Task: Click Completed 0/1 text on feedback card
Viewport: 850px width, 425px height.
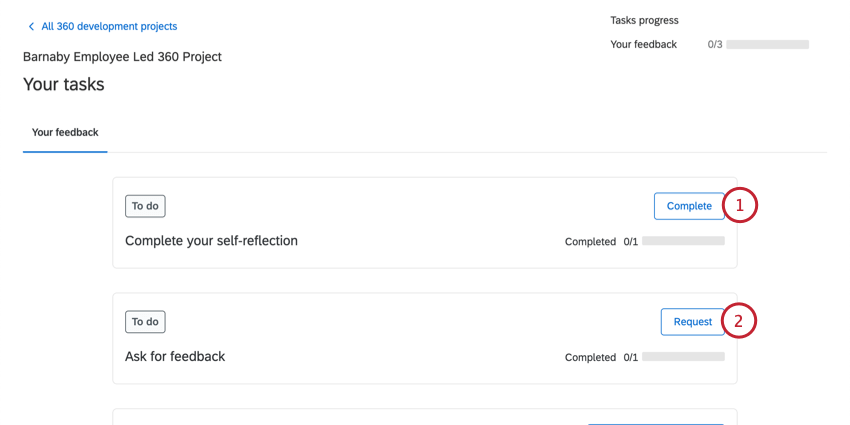Action: (x=601, y=358)
